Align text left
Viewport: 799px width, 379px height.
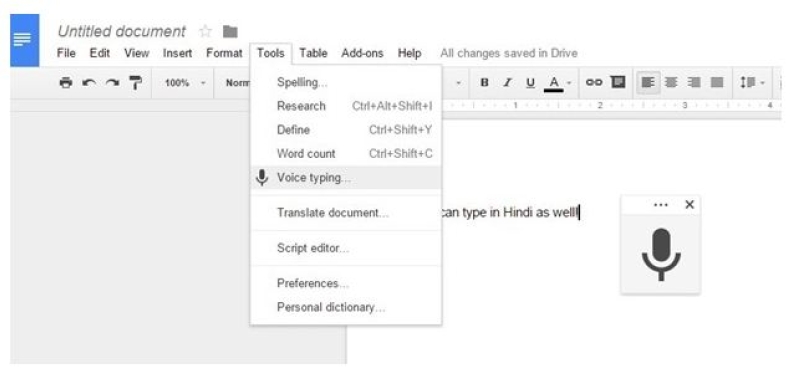coord(648,83)
